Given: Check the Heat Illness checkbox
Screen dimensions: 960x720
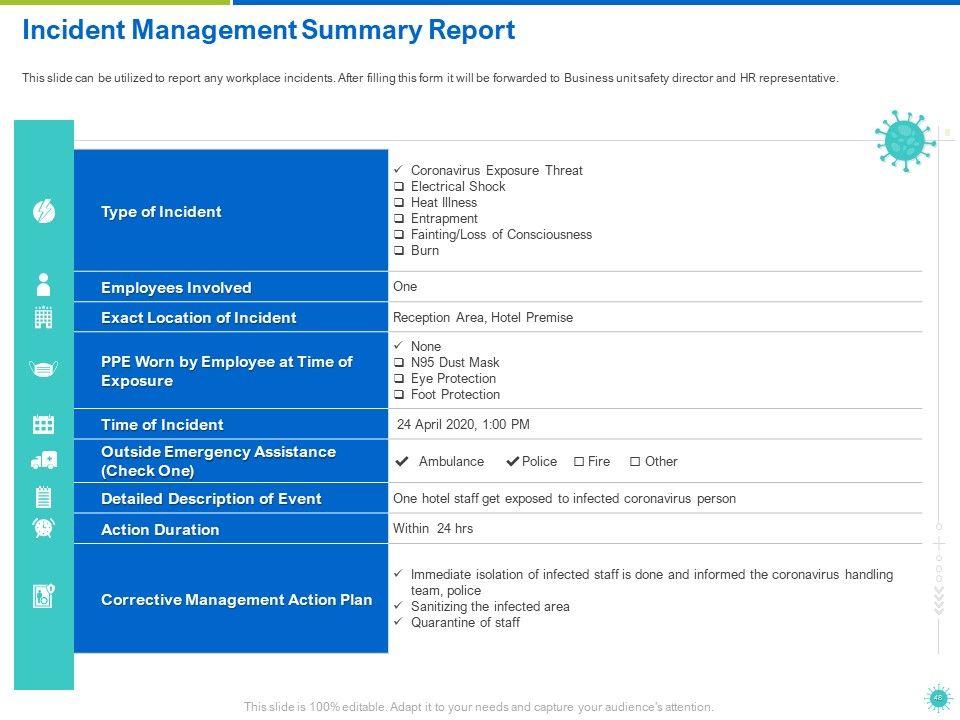Looking at the screenshot, I should [399, 203].
